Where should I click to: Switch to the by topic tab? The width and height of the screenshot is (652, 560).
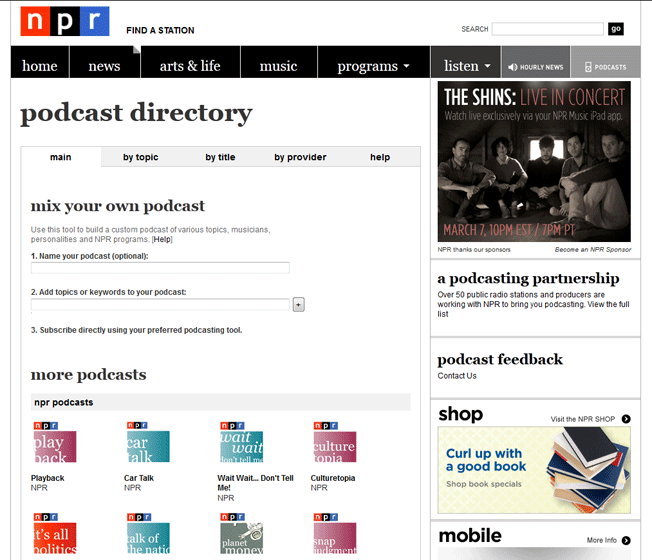141,157
